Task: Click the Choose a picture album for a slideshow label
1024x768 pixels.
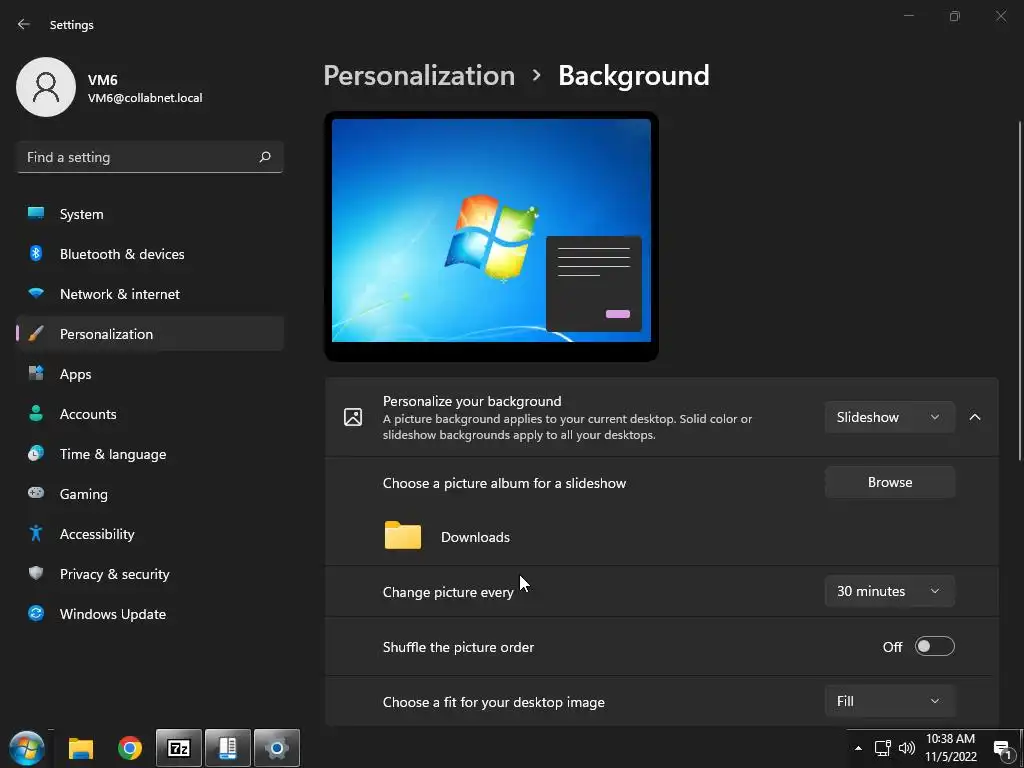Action: (x=504, y=483)
